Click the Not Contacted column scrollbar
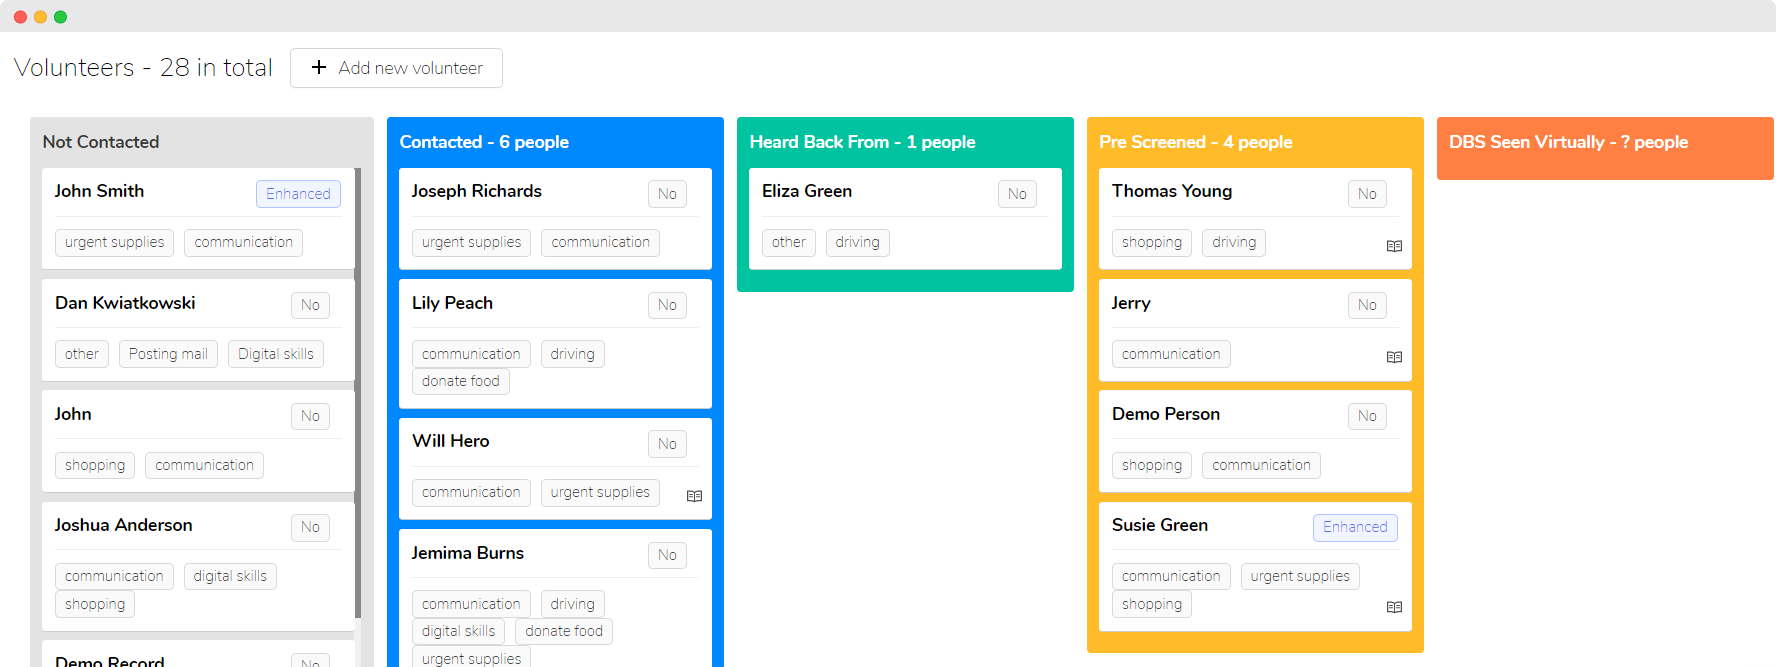This screenshot has height=667, width=1776. (358, 393)
